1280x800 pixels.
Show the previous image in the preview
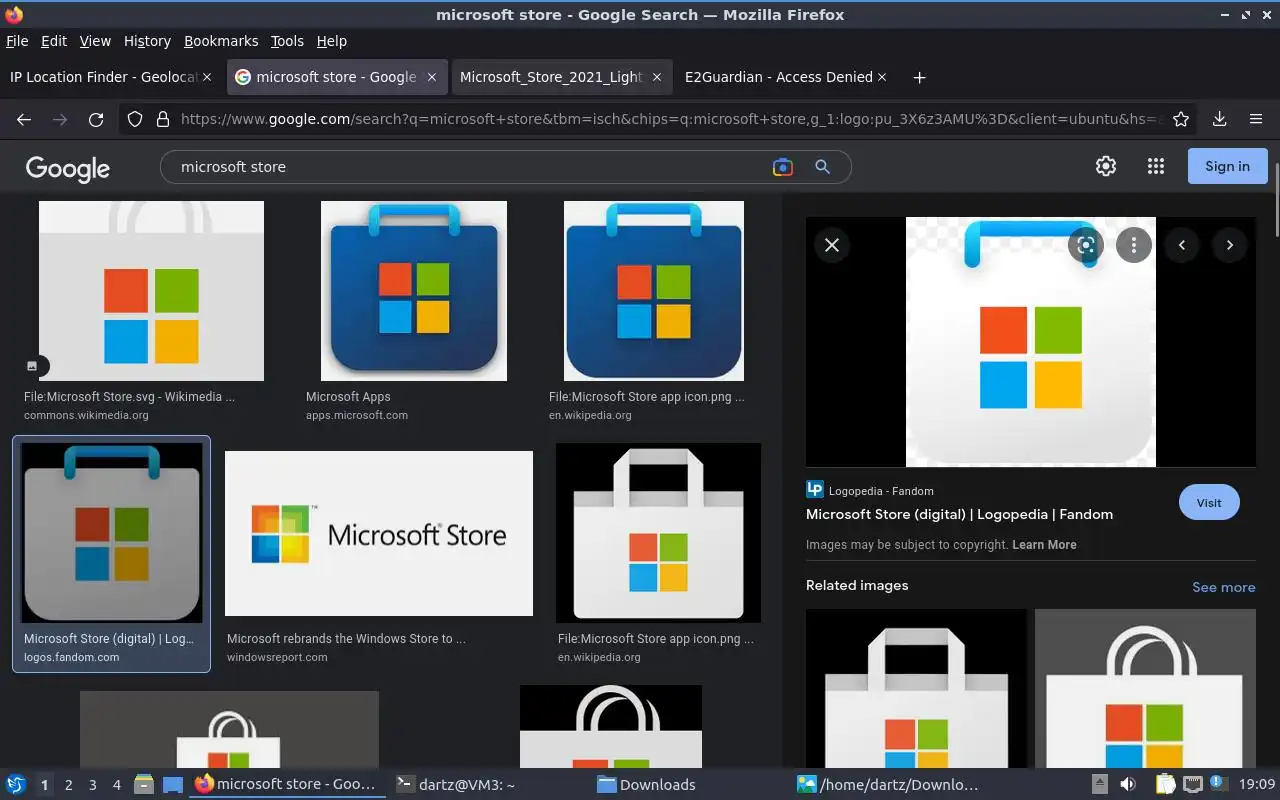1181,245
